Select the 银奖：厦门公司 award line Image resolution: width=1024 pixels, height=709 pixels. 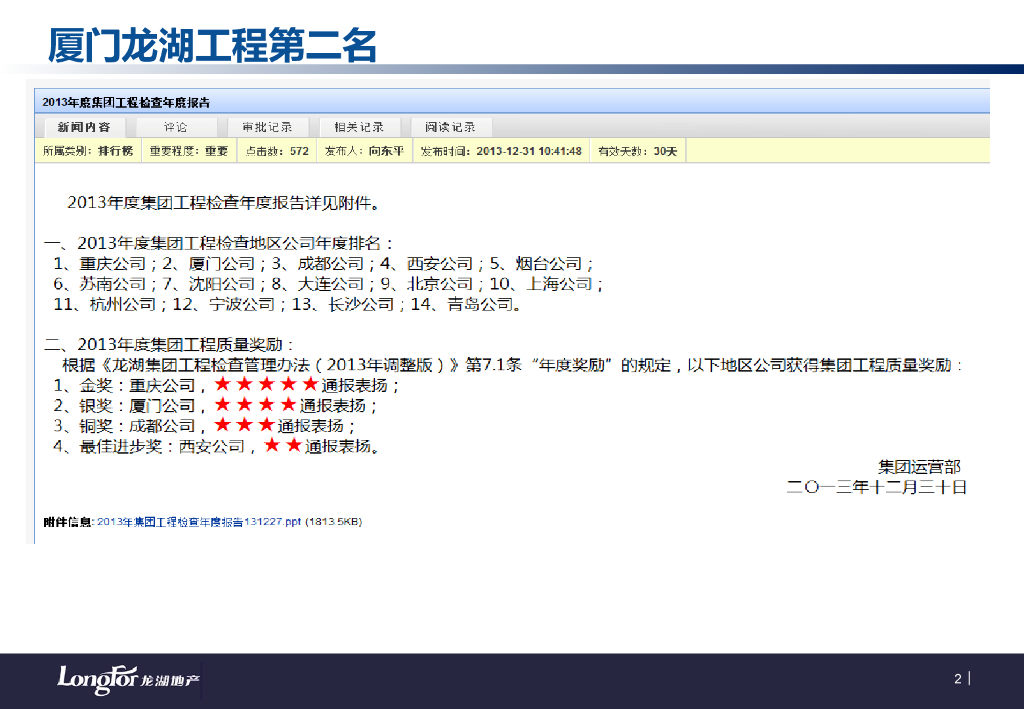[x=216, y=405]
